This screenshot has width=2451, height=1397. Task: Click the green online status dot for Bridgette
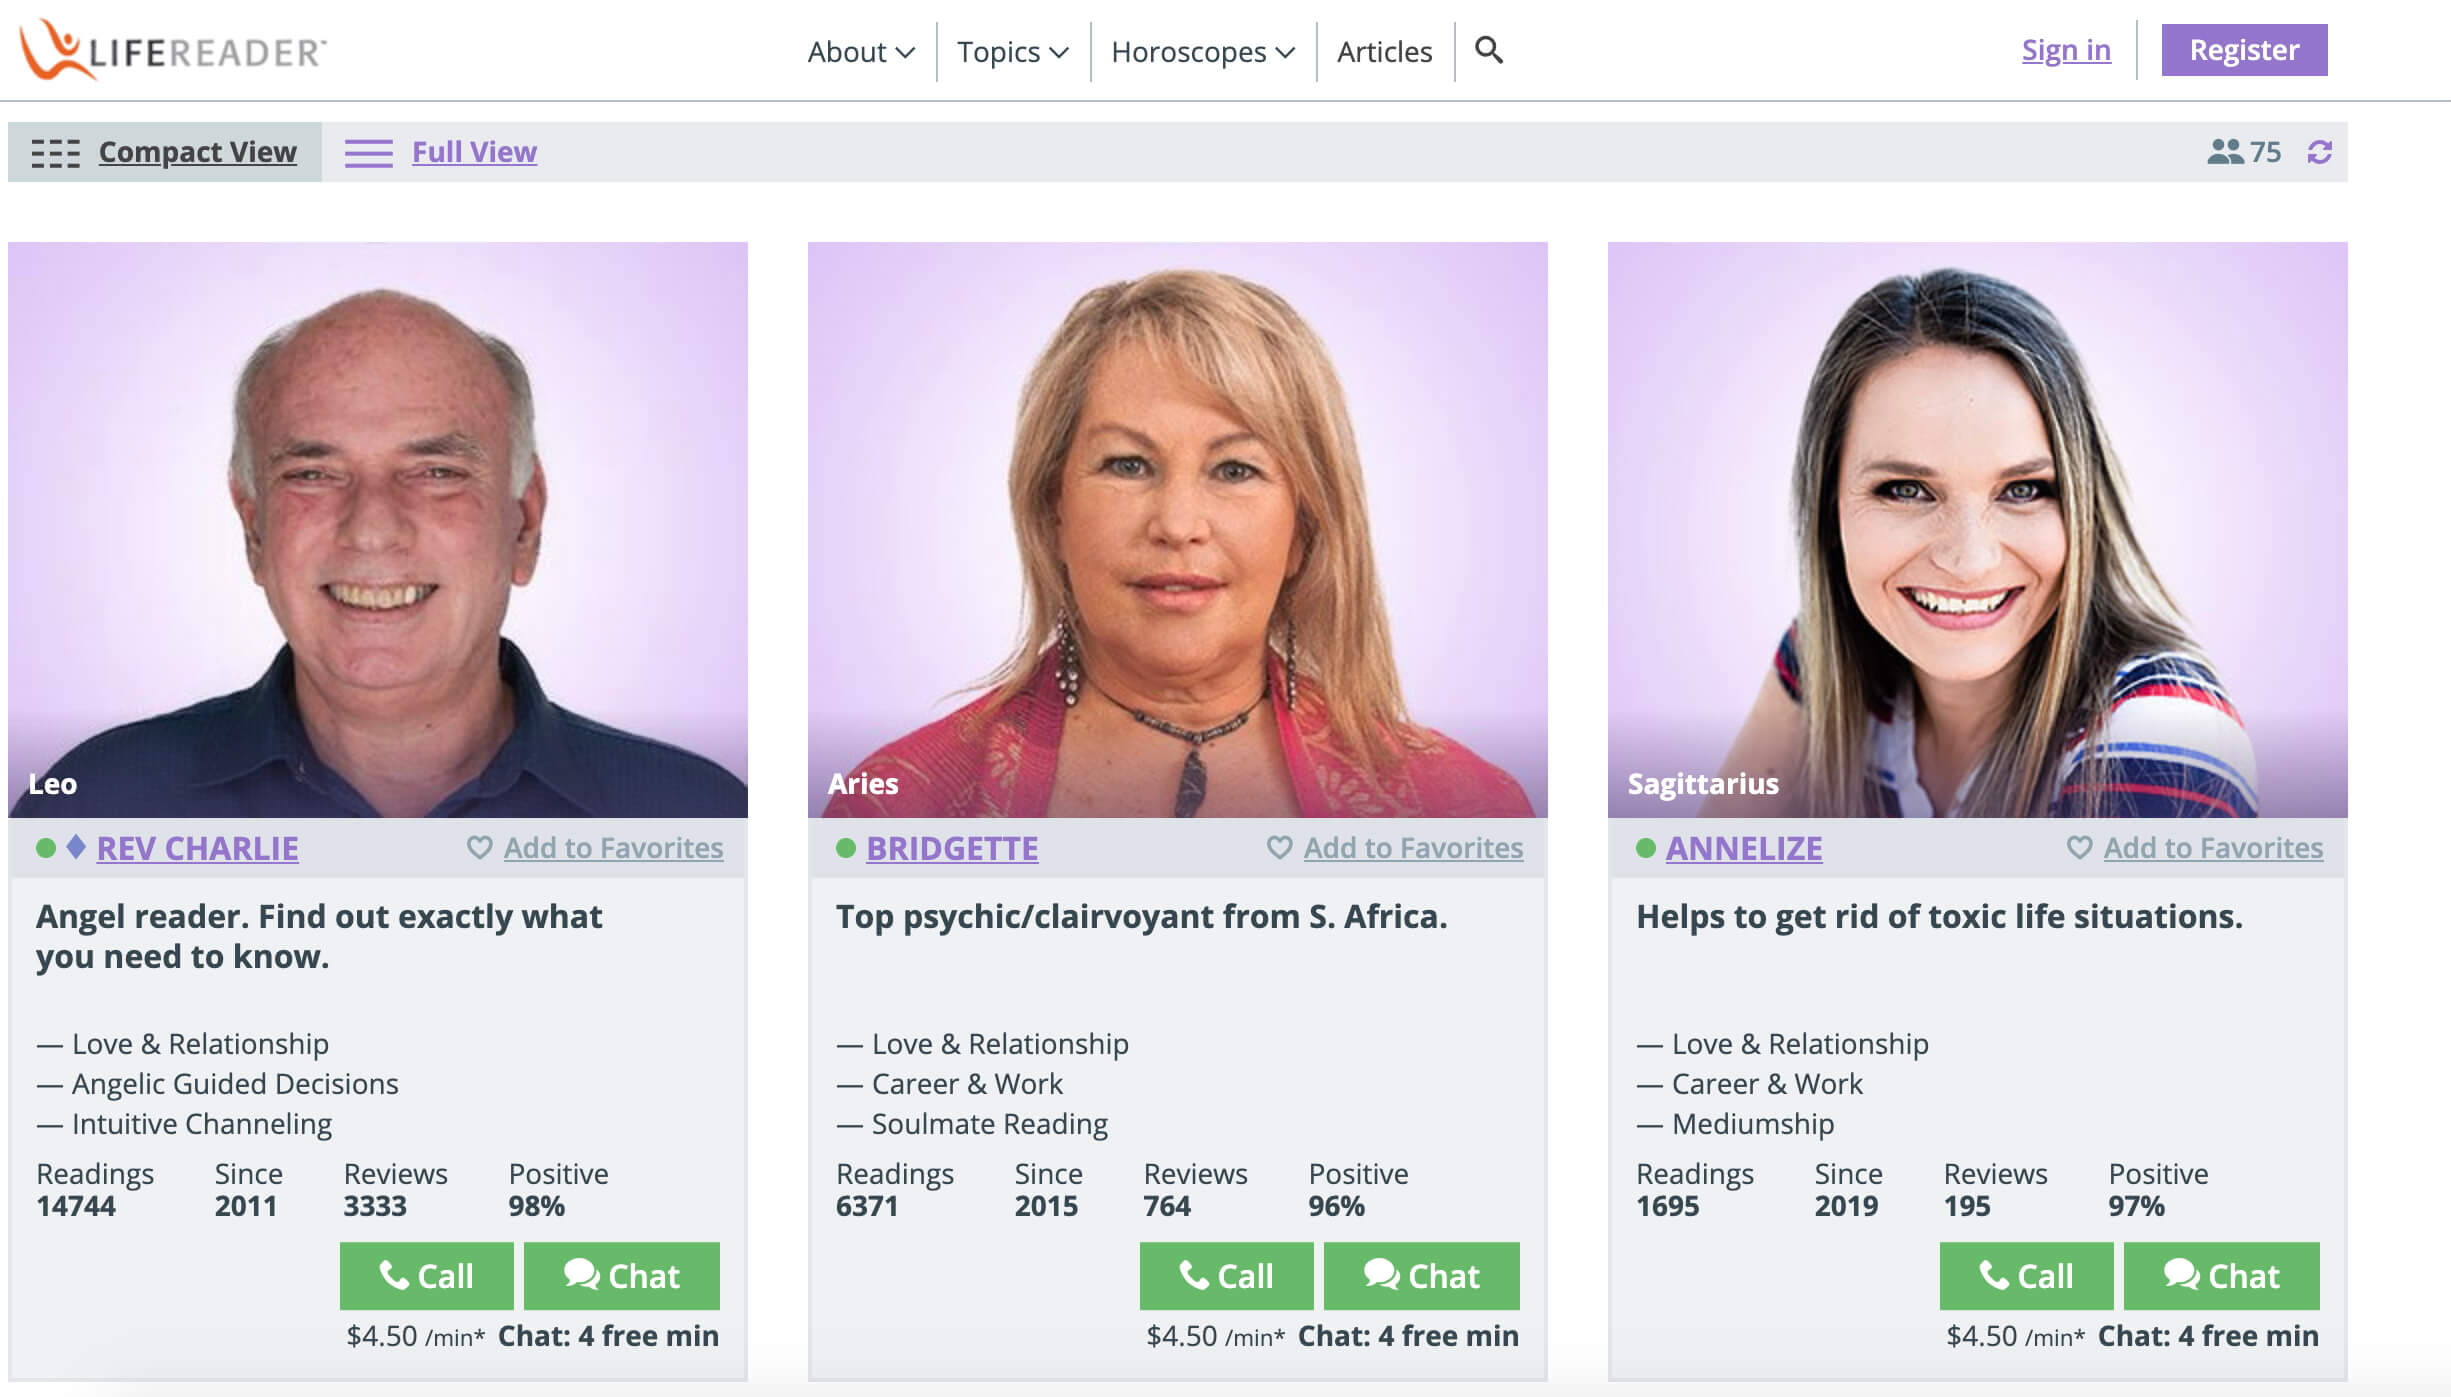click(844, 848)
